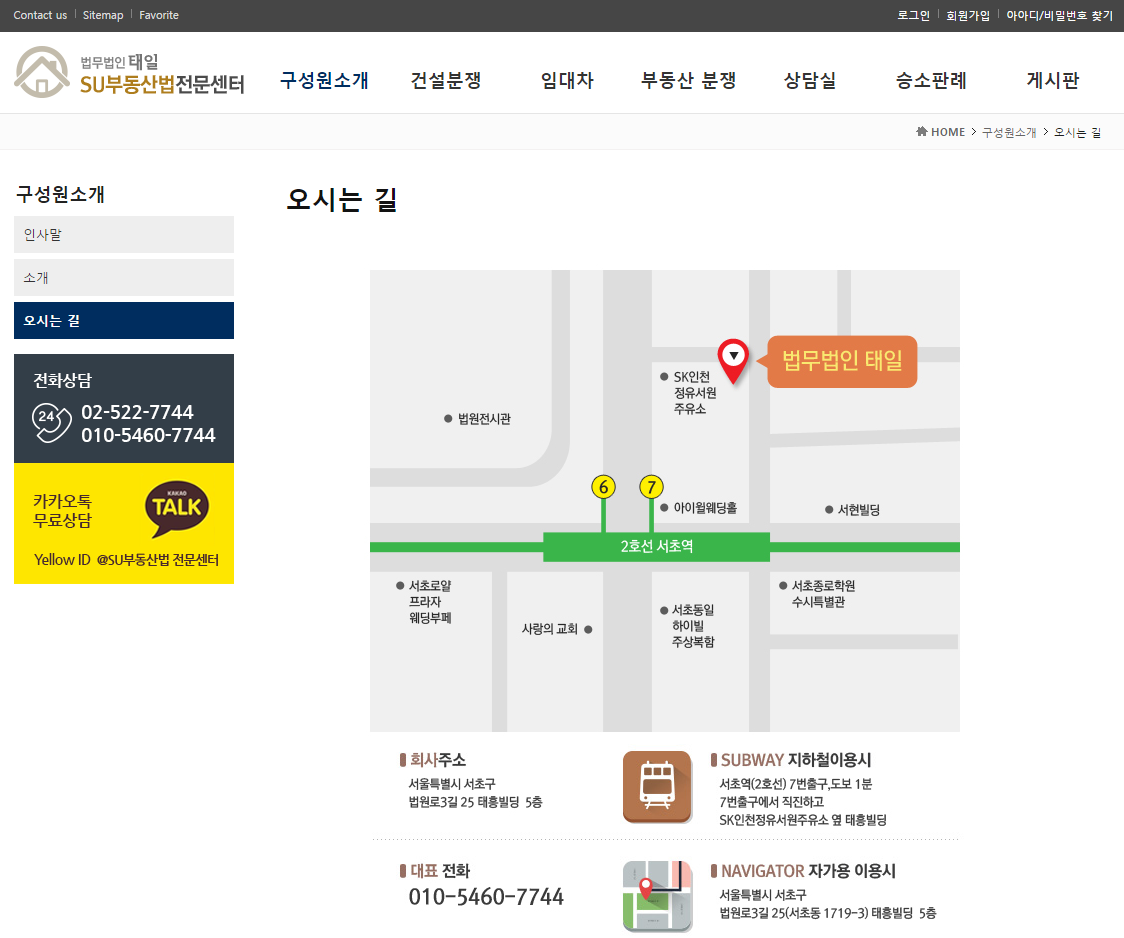Open the 건설분쟁 main menu
Viewport: 1124px width, 938px height.
click(x=446, y=81)
